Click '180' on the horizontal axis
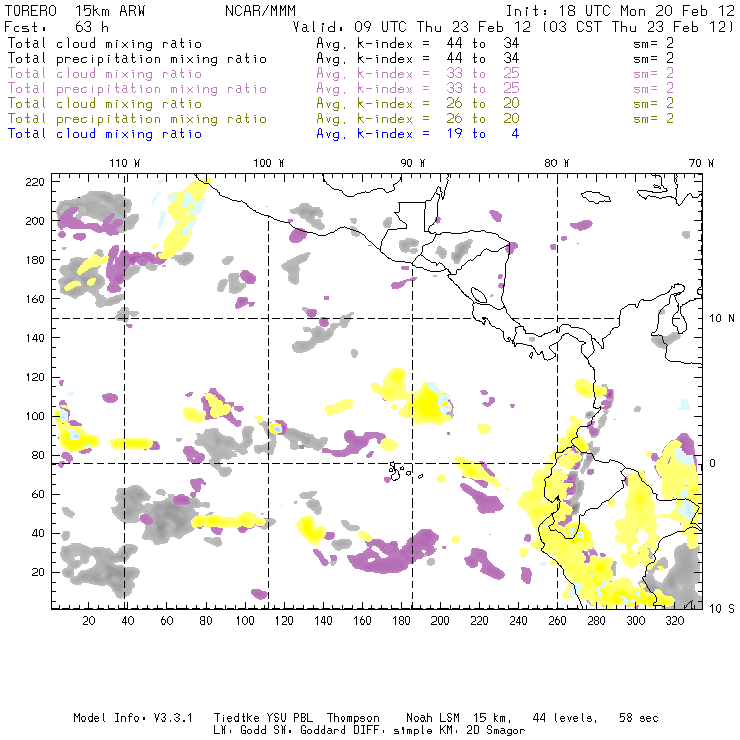 pos(401,621)
